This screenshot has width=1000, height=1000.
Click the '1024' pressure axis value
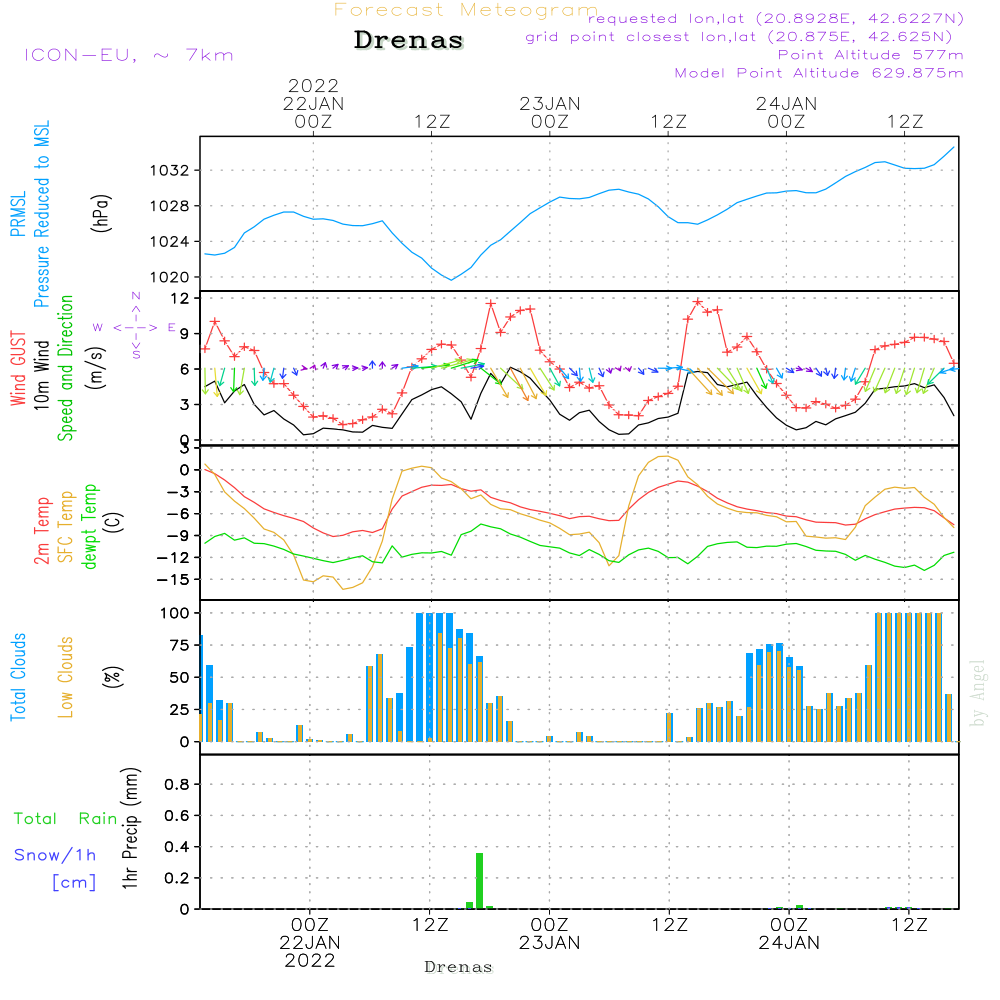pyautogui.click(x=170, y=242)
